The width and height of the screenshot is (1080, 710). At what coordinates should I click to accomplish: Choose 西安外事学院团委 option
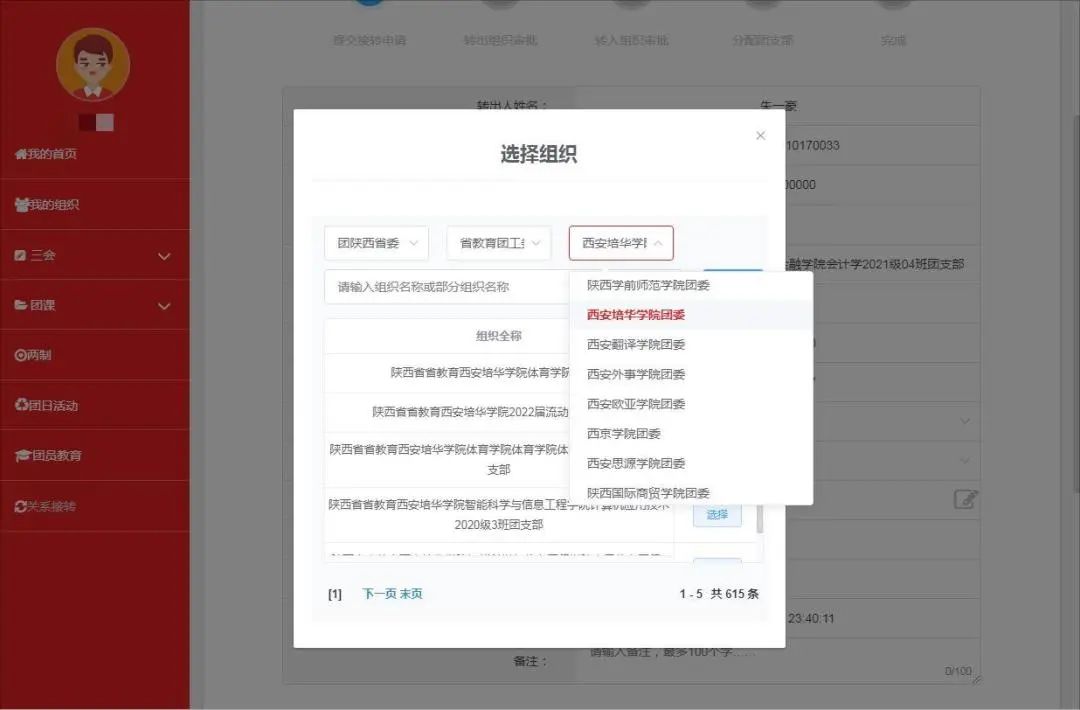tap(636, 375)
